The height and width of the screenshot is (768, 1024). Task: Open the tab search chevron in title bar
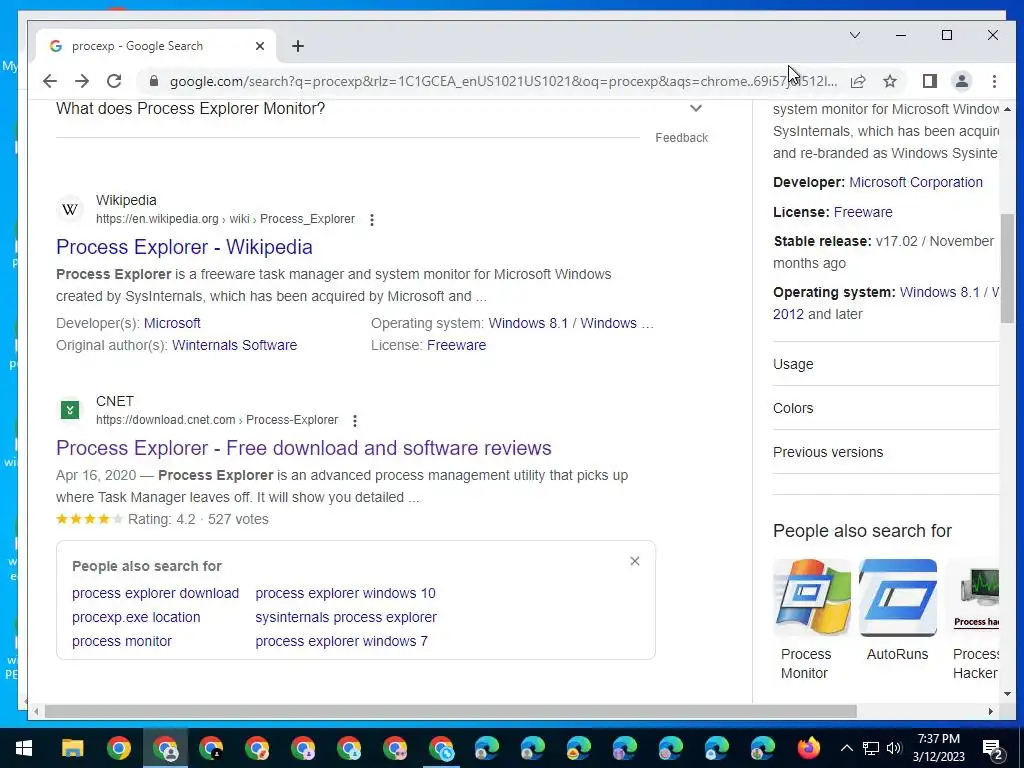point(855,35)
